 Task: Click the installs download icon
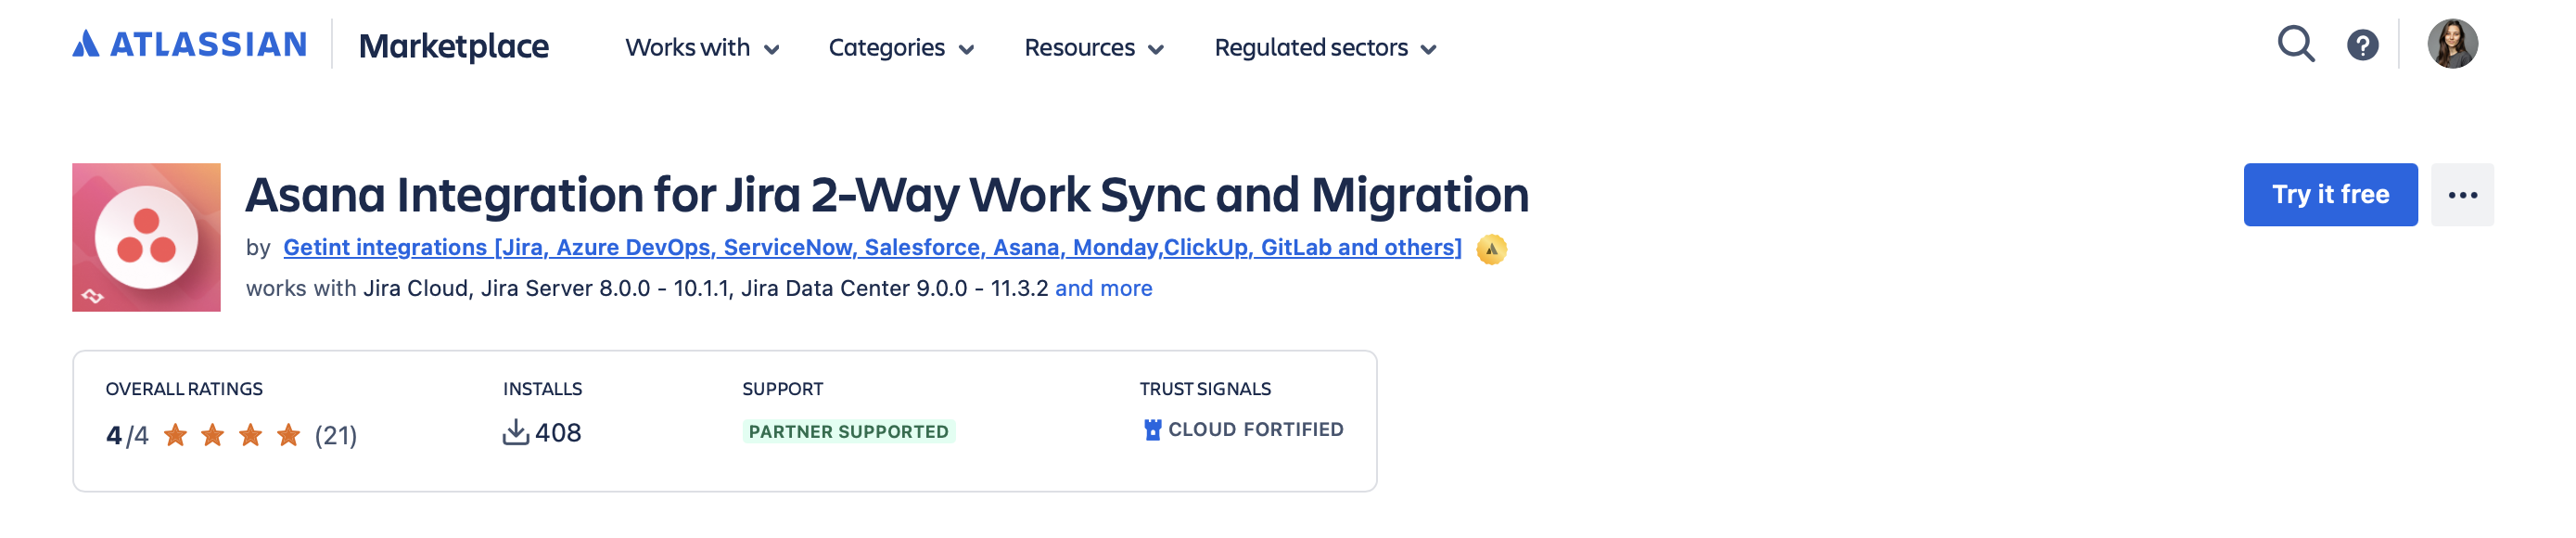point(515,433)
